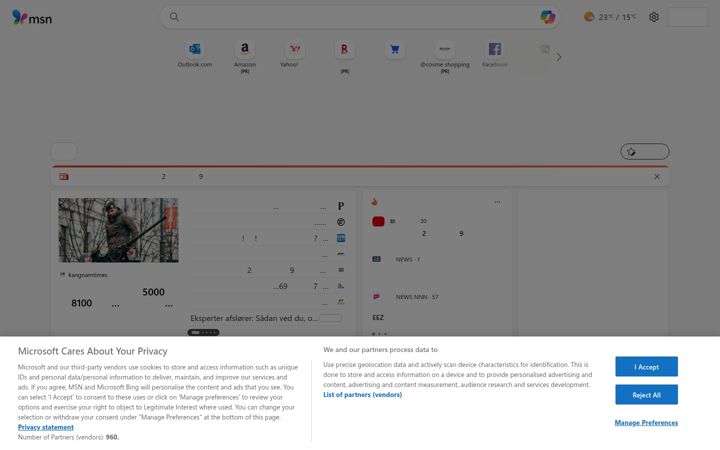Click the blue calendar publisher icon
The image size is (720, 450).
341,238
